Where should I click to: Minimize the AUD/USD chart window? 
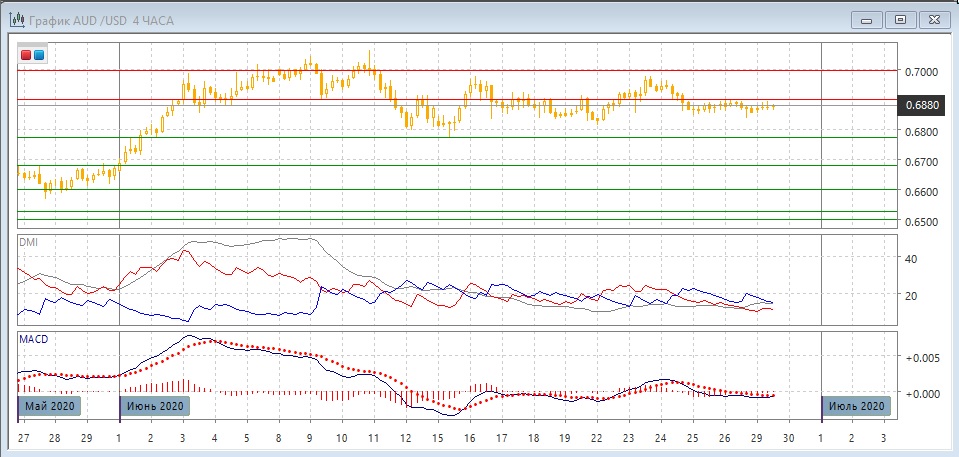pos(866,19)
